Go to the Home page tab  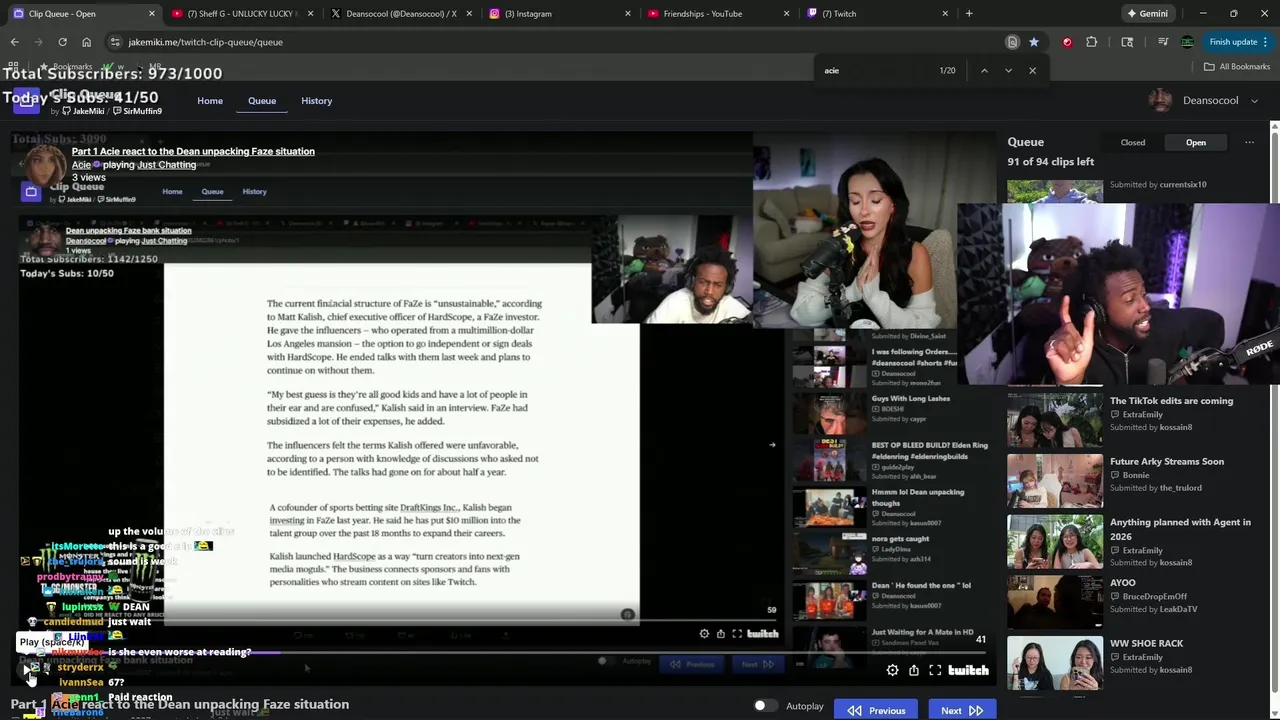click(x=210, y=101)
